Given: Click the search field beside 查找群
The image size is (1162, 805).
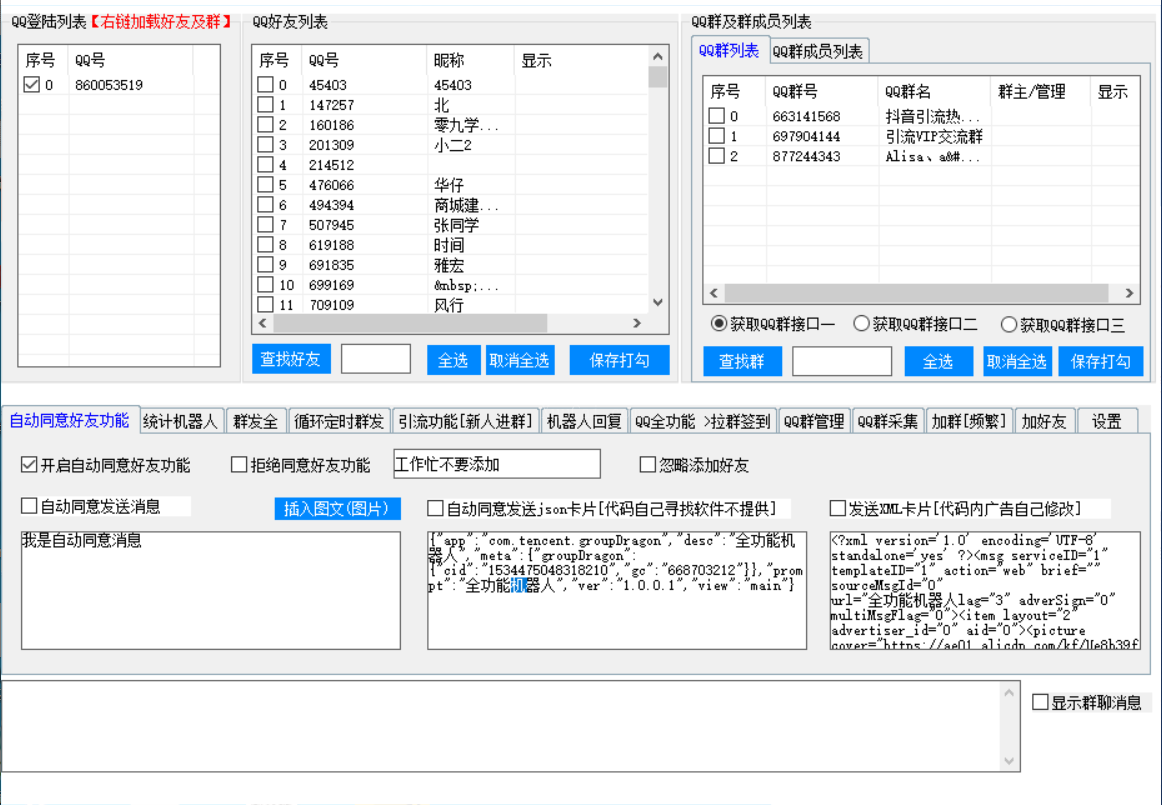Looking at the screenshot, I should 841,362.
